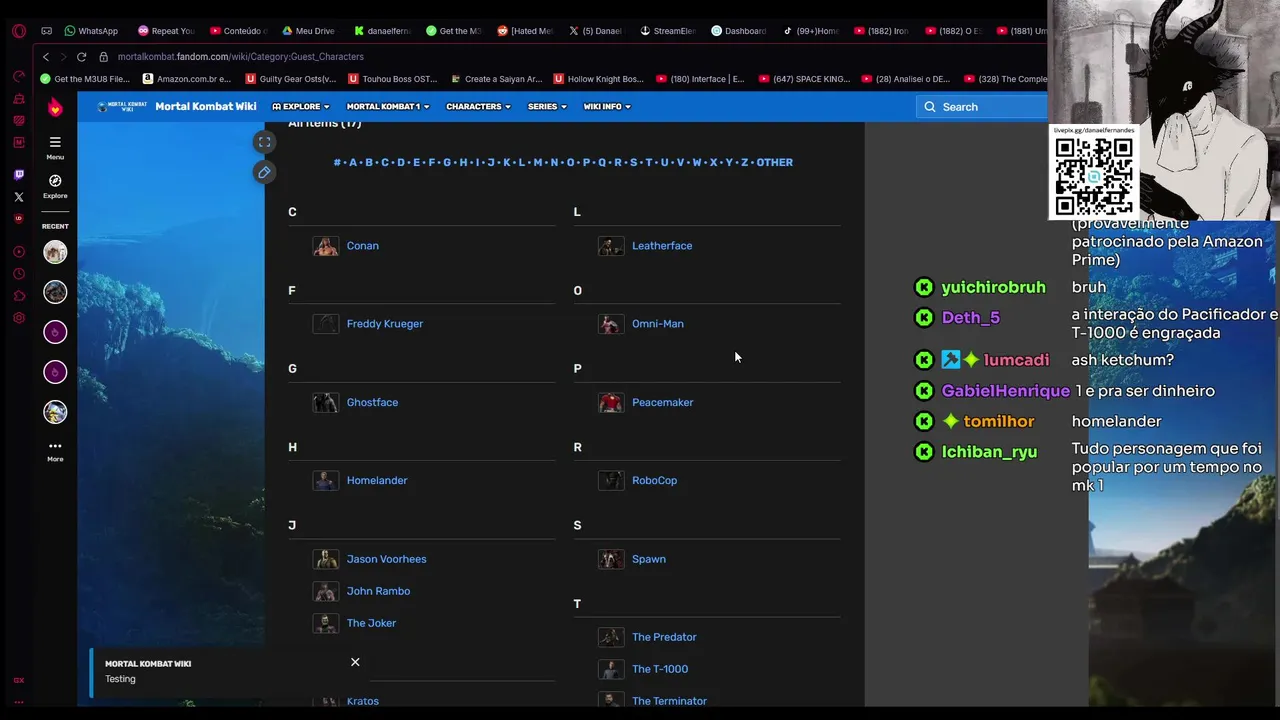This screenshot has height=720, width=1280.
Task: Open the Opera sidebar extensions cube icon
Action: pos(19,296)
